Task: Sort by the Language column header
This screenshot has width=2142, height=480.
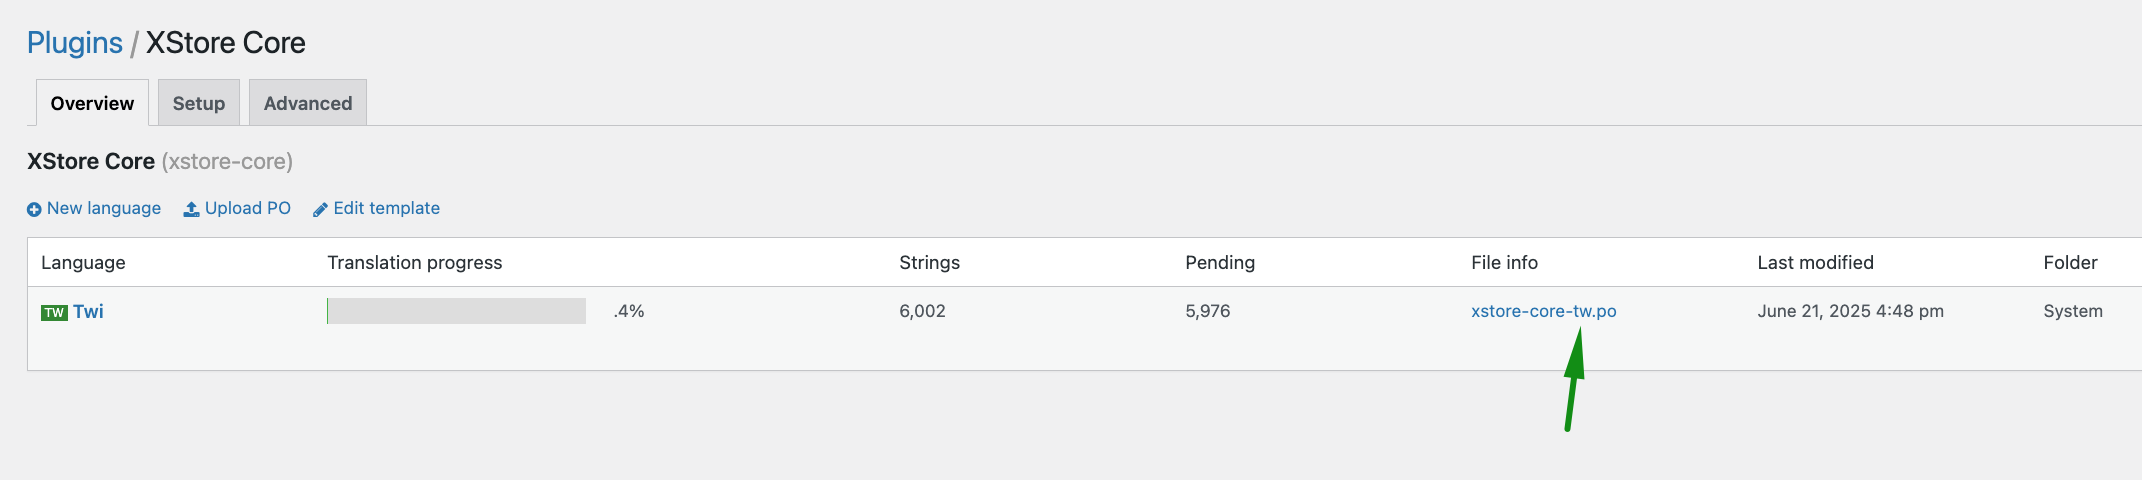Action: coord(83,262)
